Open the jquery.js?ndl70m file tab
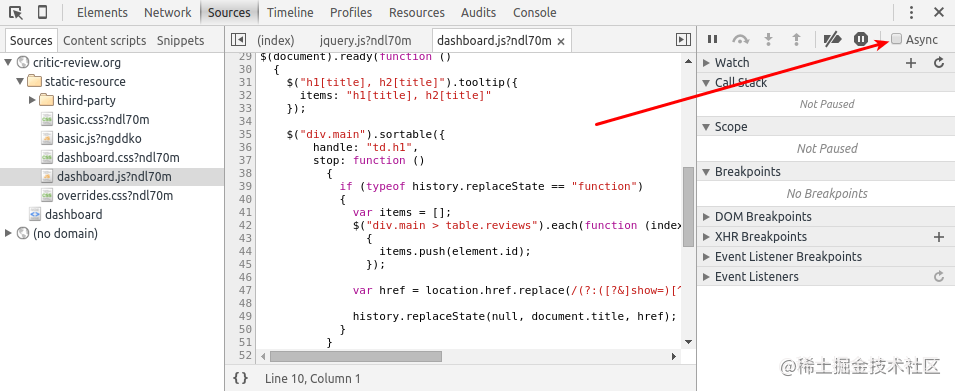955x391 pixels. [365, 40]
